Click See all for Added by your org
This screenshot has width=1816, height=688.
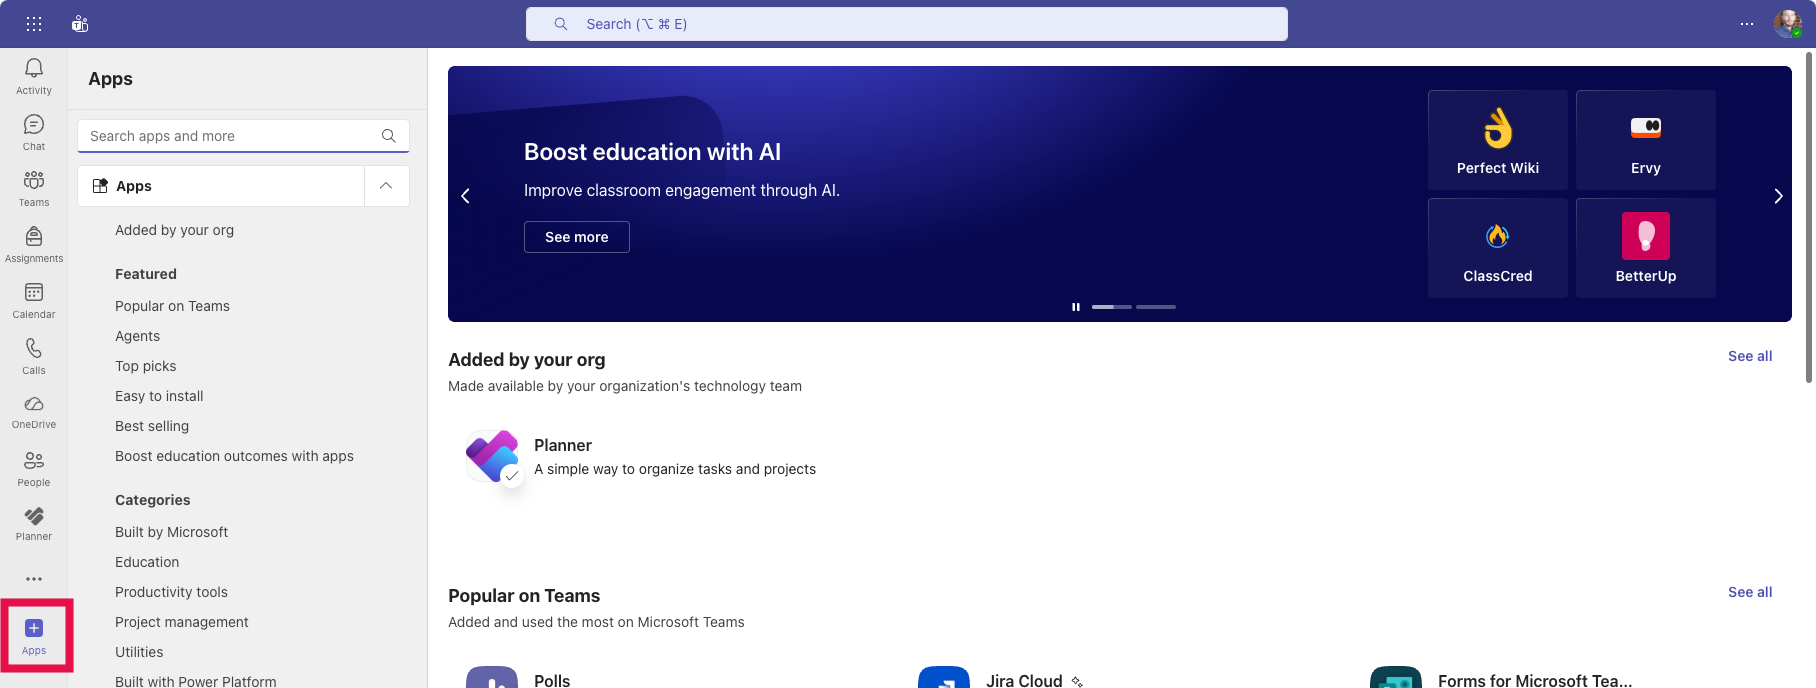coord(1750,356)
